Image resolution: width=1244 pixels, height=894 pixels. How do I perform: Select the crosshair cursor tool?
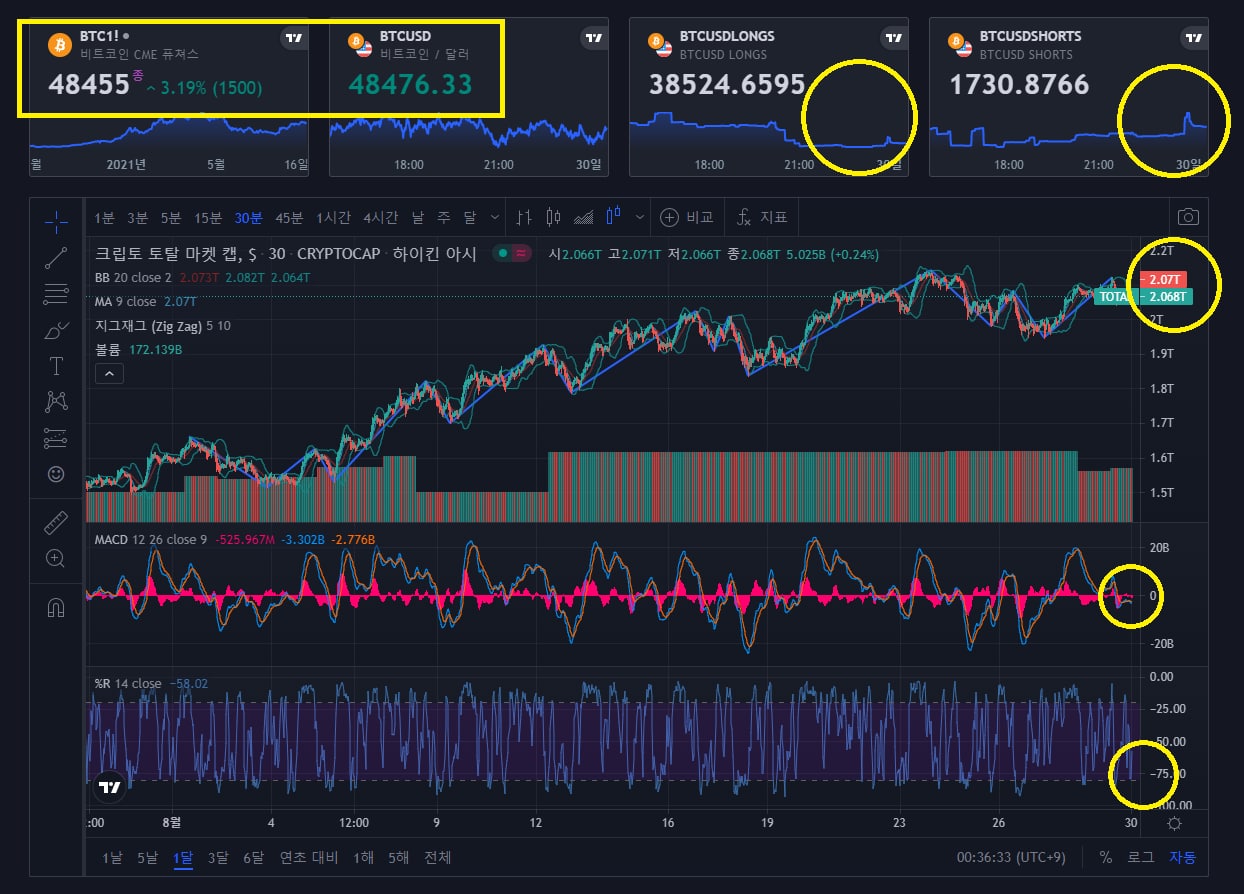(56, 220)
